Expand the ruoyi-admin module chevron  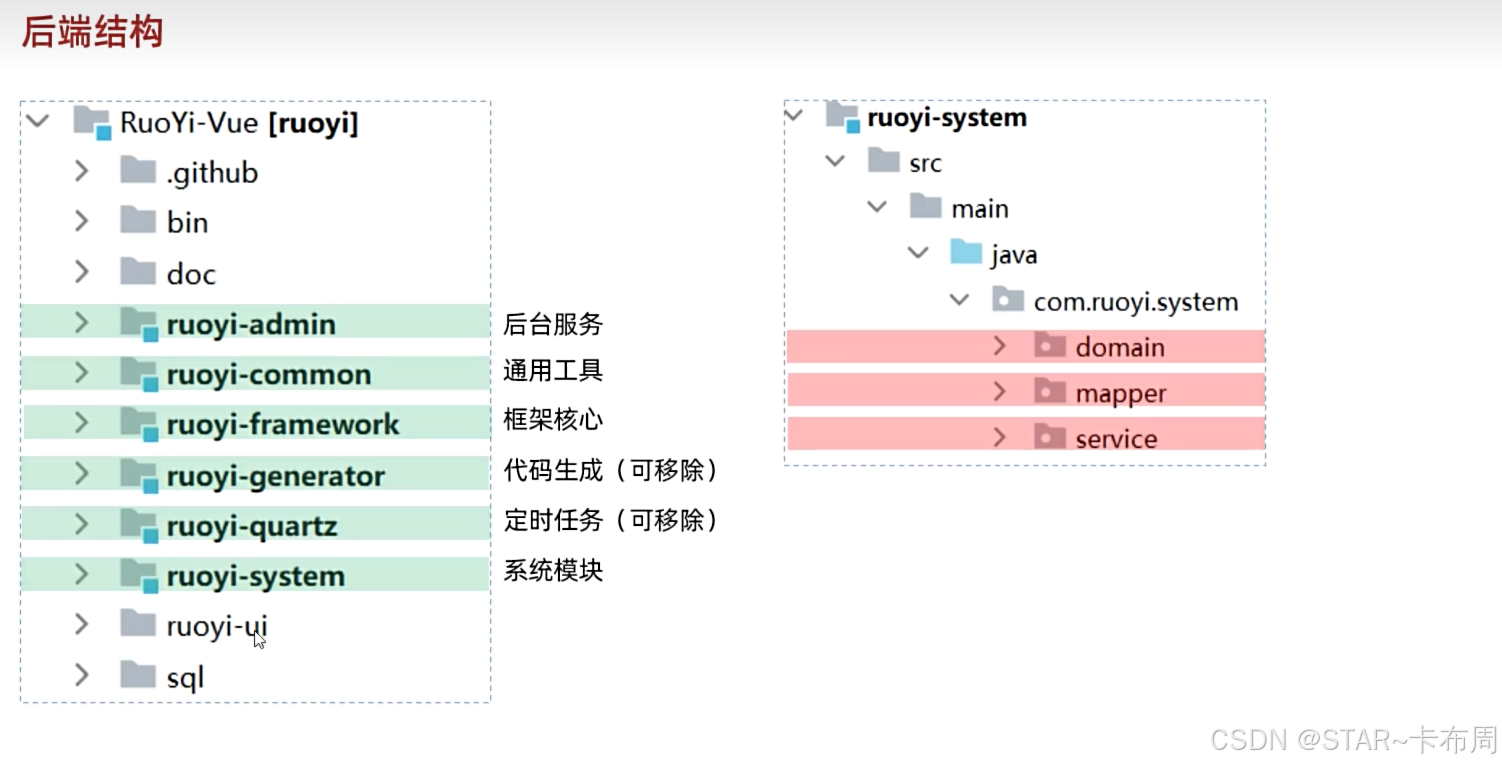click(x=82, y=323)
